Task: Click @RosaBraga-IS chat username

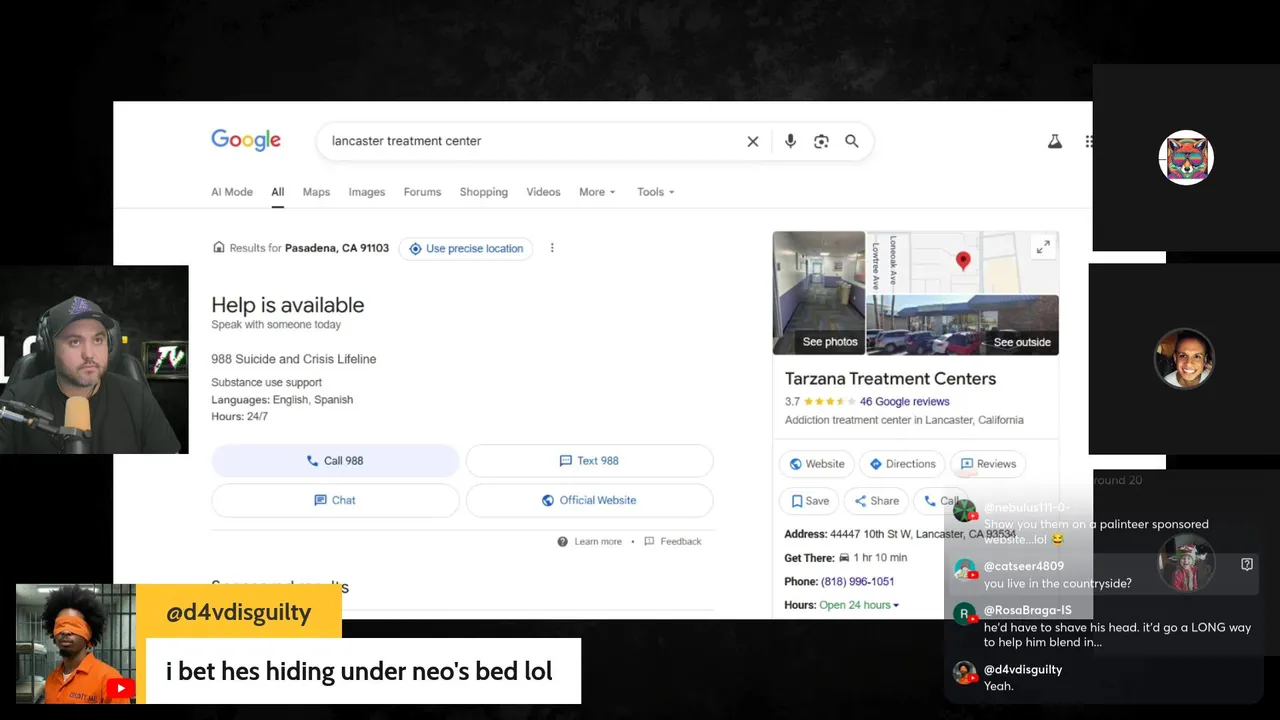Action: [1027, 610]
